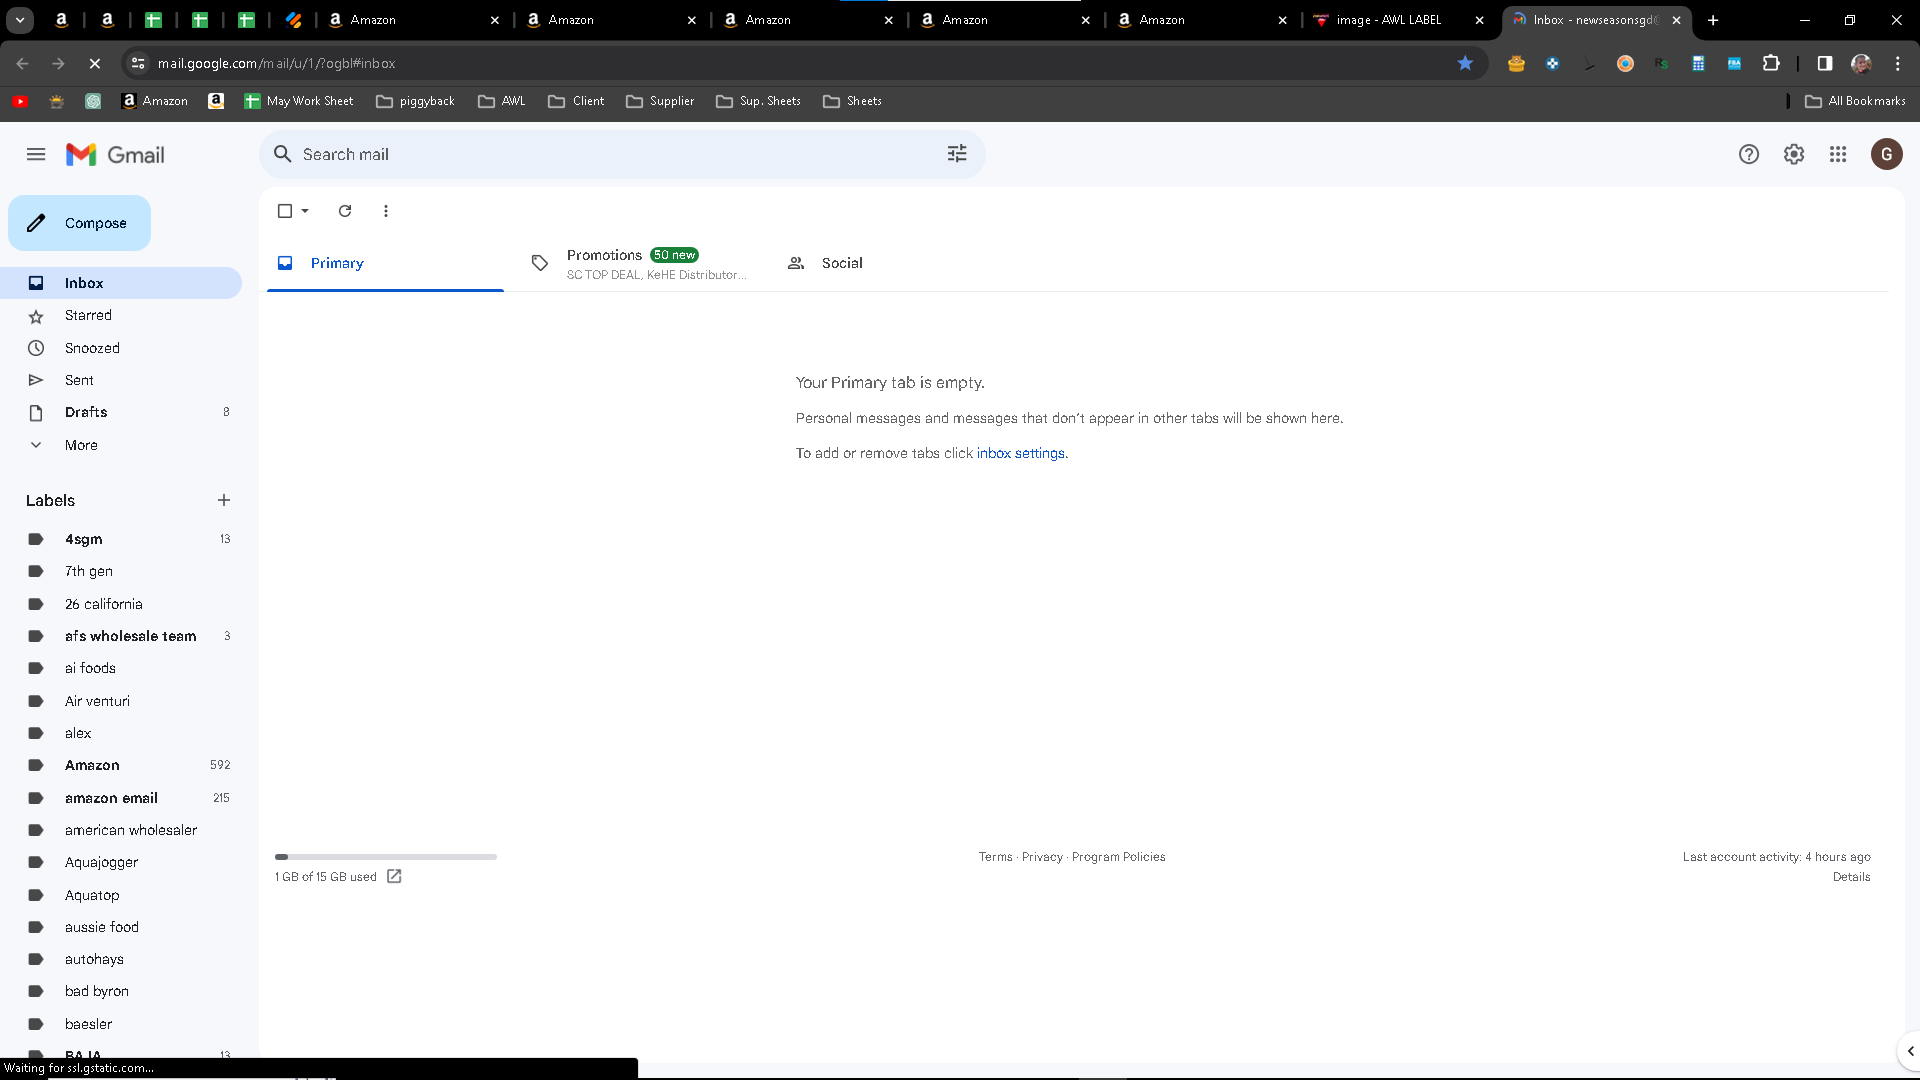This screenshot has height=1080, width=1920.
Task: Bookmark this page with the star icon
Action: click(x=1465, y=63)
